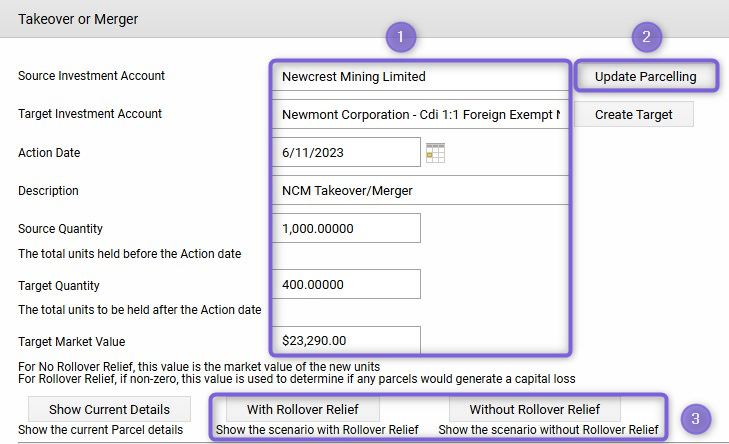
Task: Click the Target Quantity label
Action: click(59, 285)
